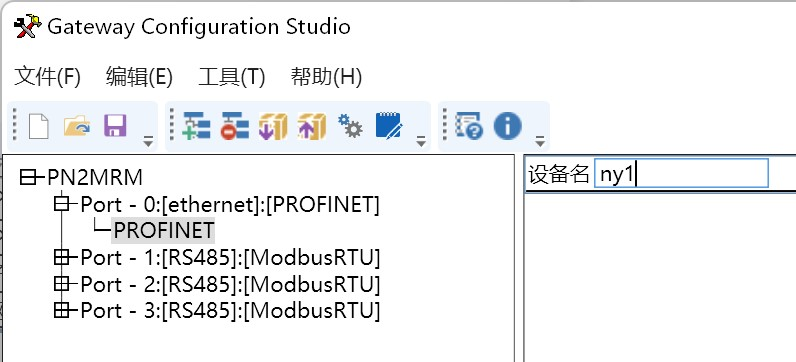The height and width of the screenshot is (362, 796).
Task: Collapse the PN2MRM root node
Action: [x=28, y=178]
